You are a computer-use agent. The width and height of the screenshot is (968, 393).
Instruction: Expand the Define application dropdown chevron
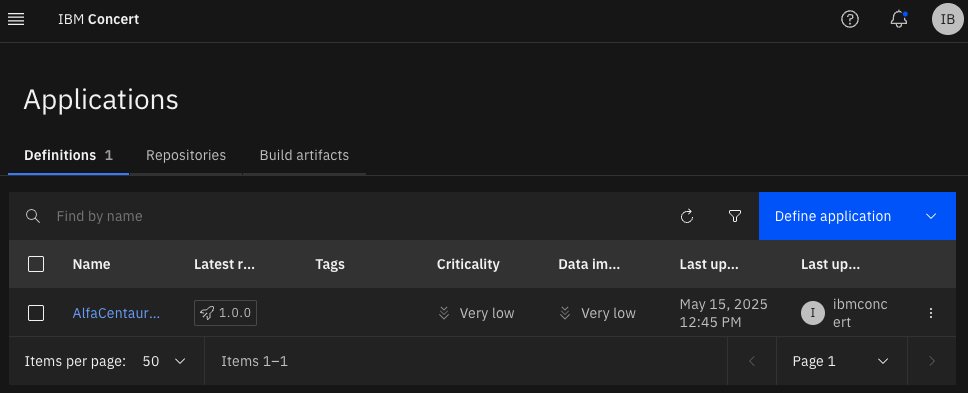tap(932, 216)
